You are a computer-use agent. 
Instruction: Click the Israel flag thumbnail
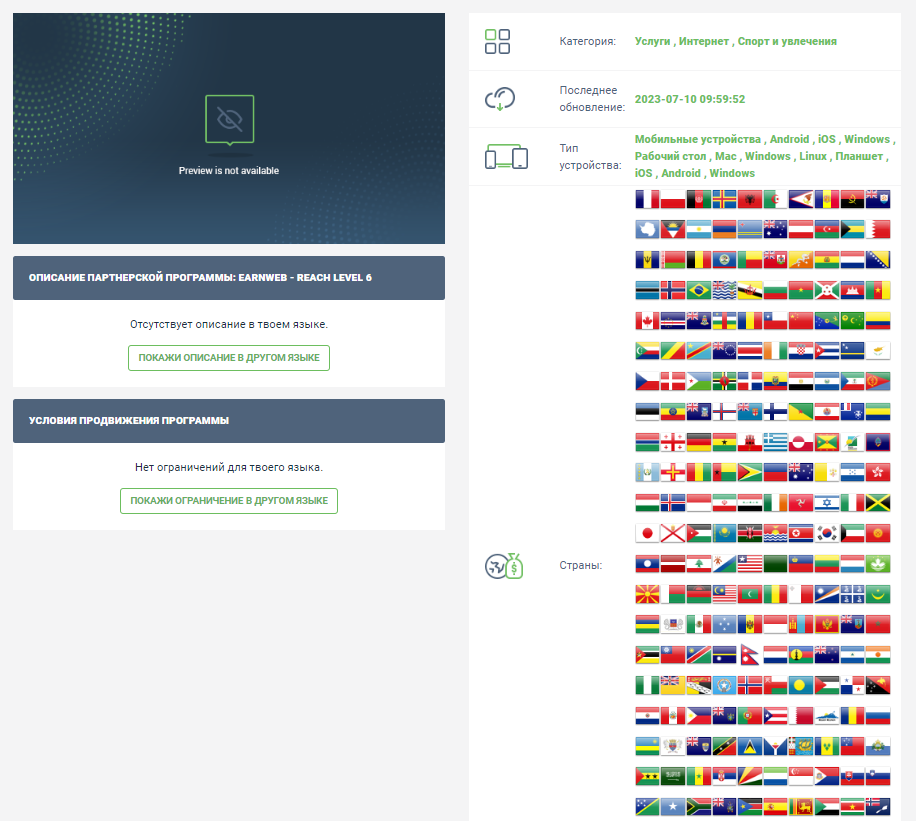point(825,502)
